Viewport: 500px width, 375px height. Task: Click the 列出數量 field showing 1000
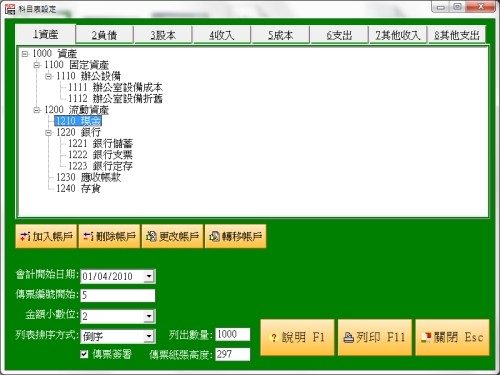tap(233, 334)
